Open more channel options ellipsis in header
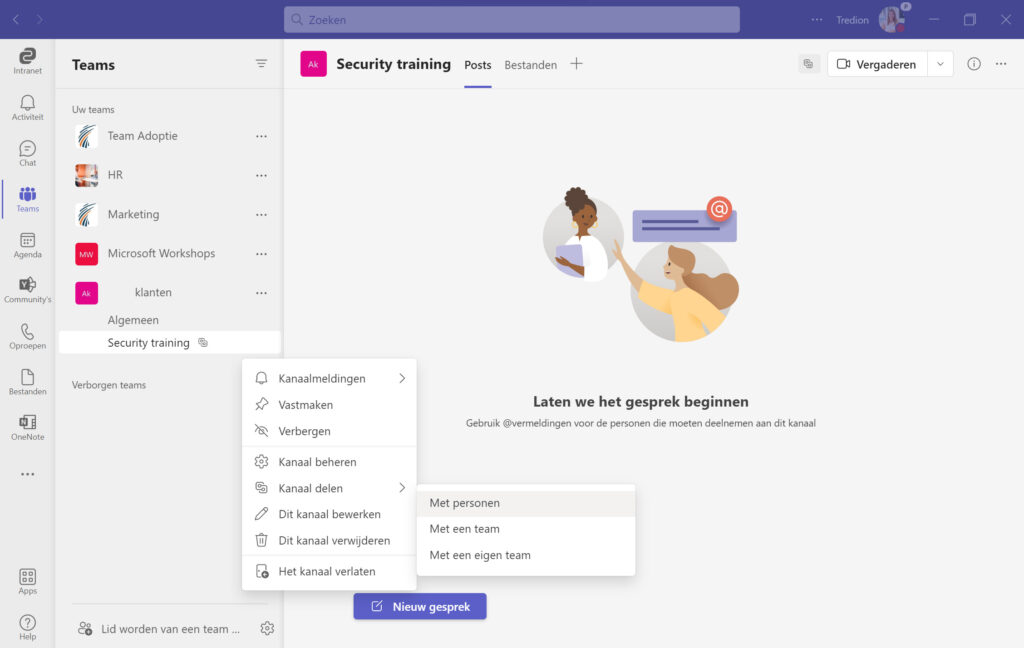This screenshot has width=1024, height=648. click(1001, 64)
